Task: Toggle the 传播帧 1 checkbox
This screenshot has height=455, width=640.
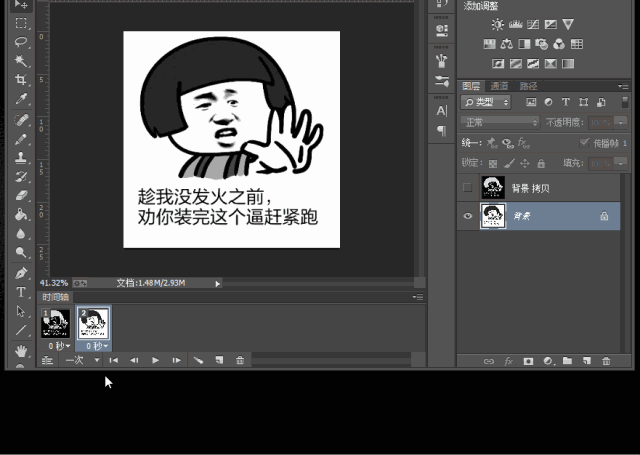Action: [x=584, y=142]
